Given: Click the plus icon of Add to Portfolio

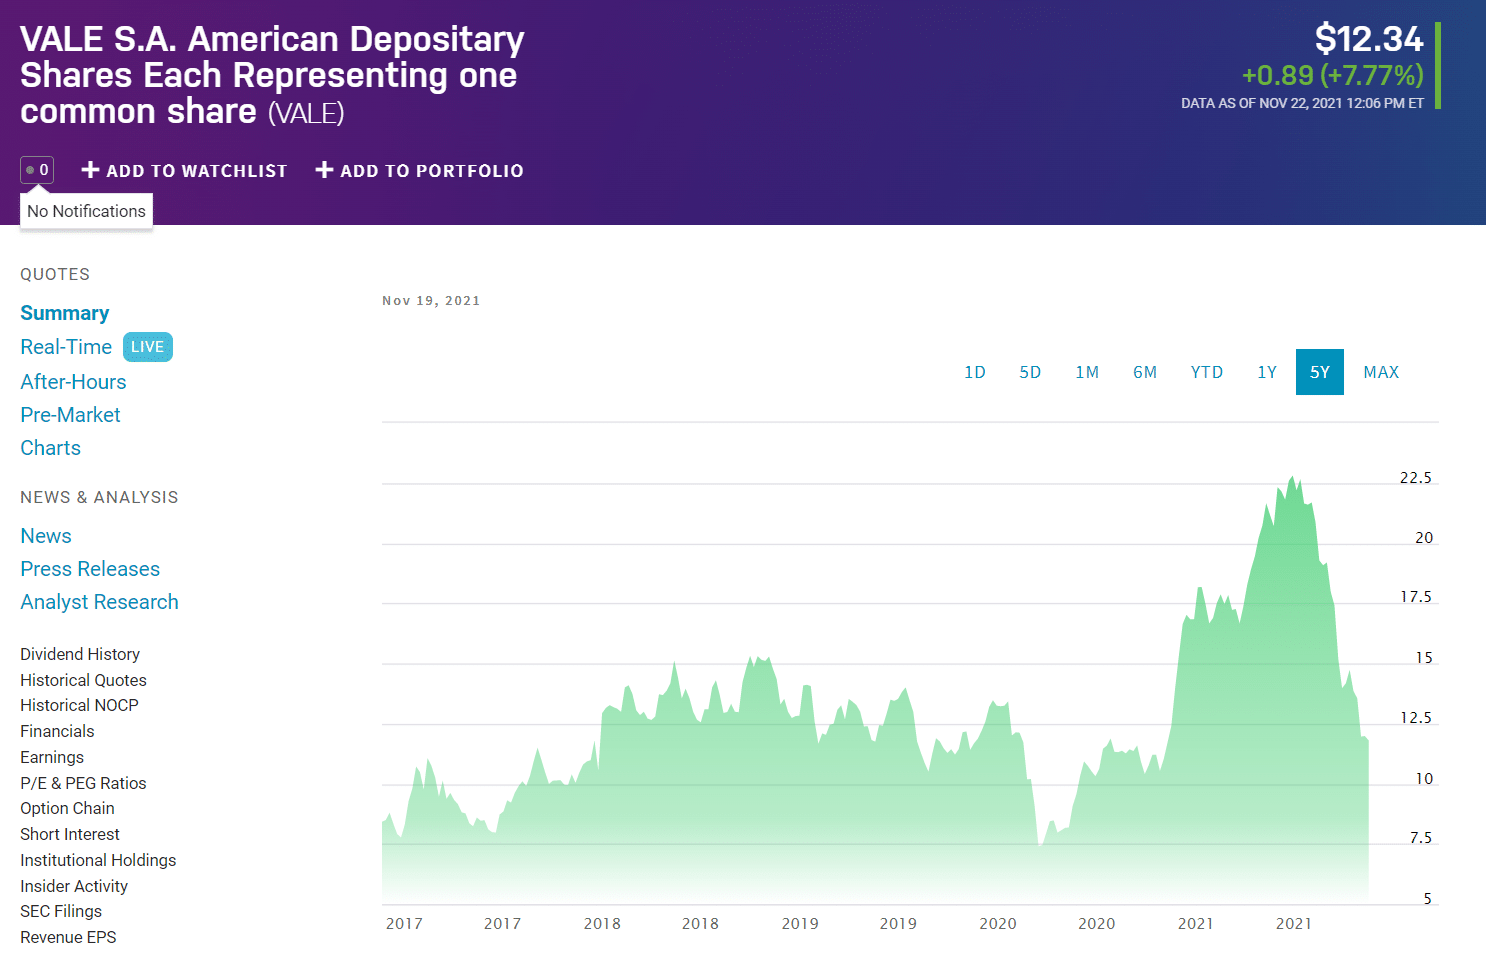Looking at the screenshot, I should coord(324,170).
